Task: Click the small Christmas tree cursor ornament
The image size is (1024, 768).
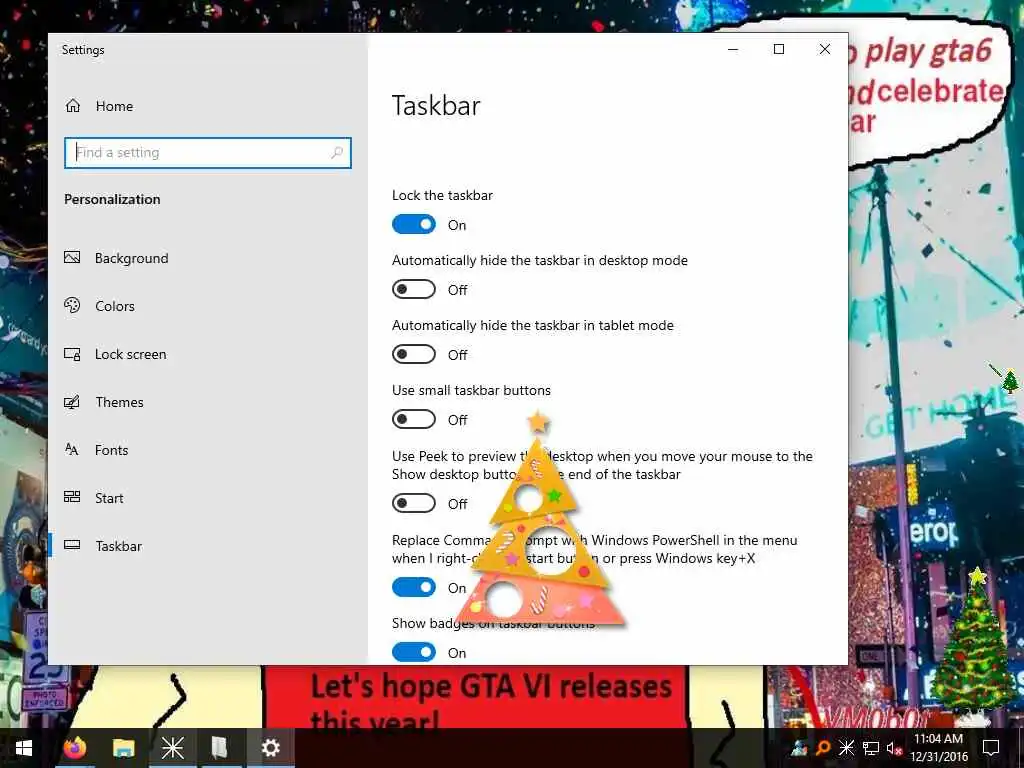Action: (x=1010, y=381)
